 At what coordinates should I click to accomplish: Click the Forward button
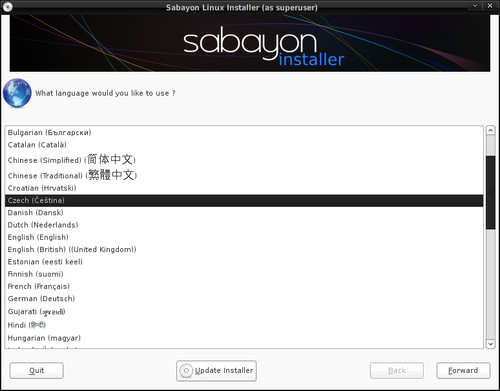(463, 370)
